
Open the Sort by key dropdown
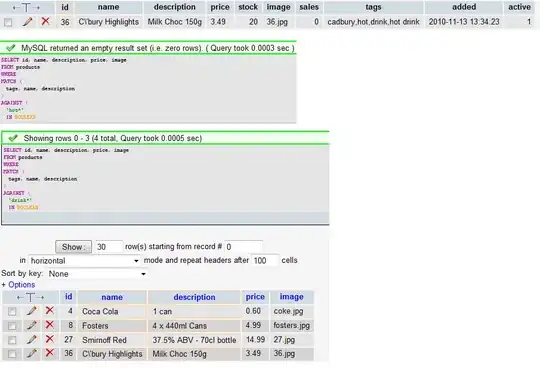pos(97,274)
